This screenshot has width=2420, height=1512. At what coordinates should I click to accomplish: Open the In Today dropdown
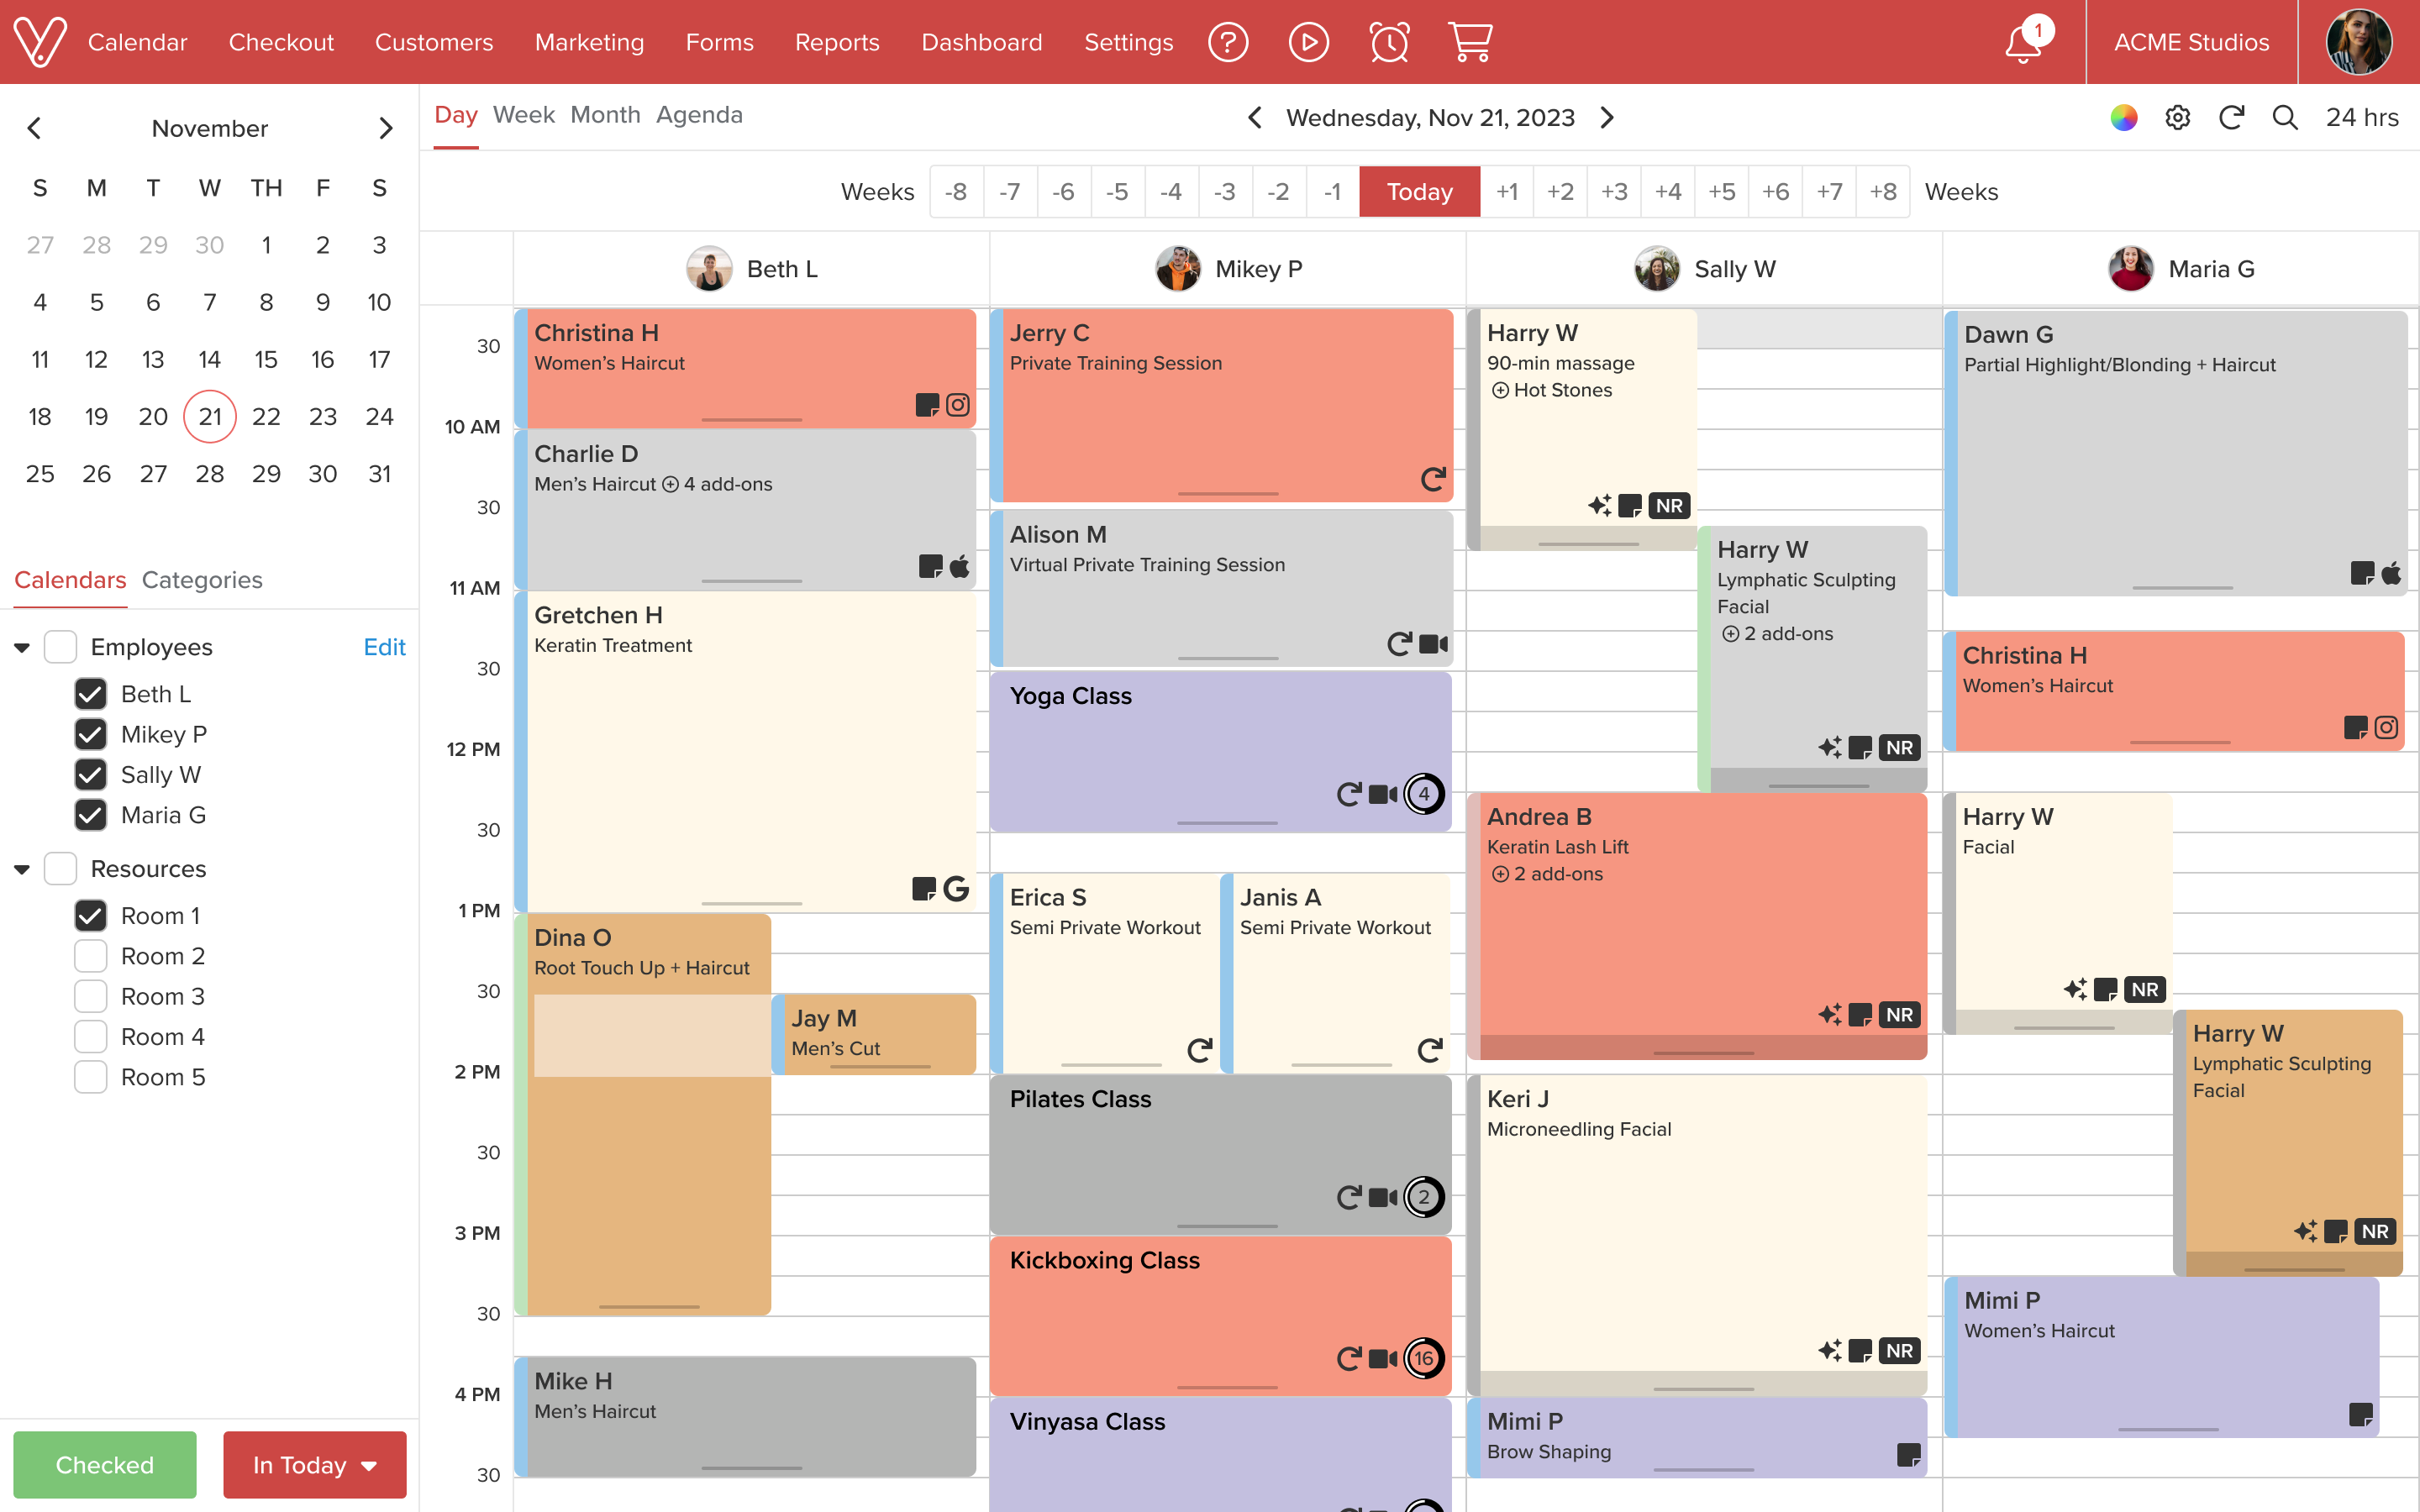coord(314,1464)
